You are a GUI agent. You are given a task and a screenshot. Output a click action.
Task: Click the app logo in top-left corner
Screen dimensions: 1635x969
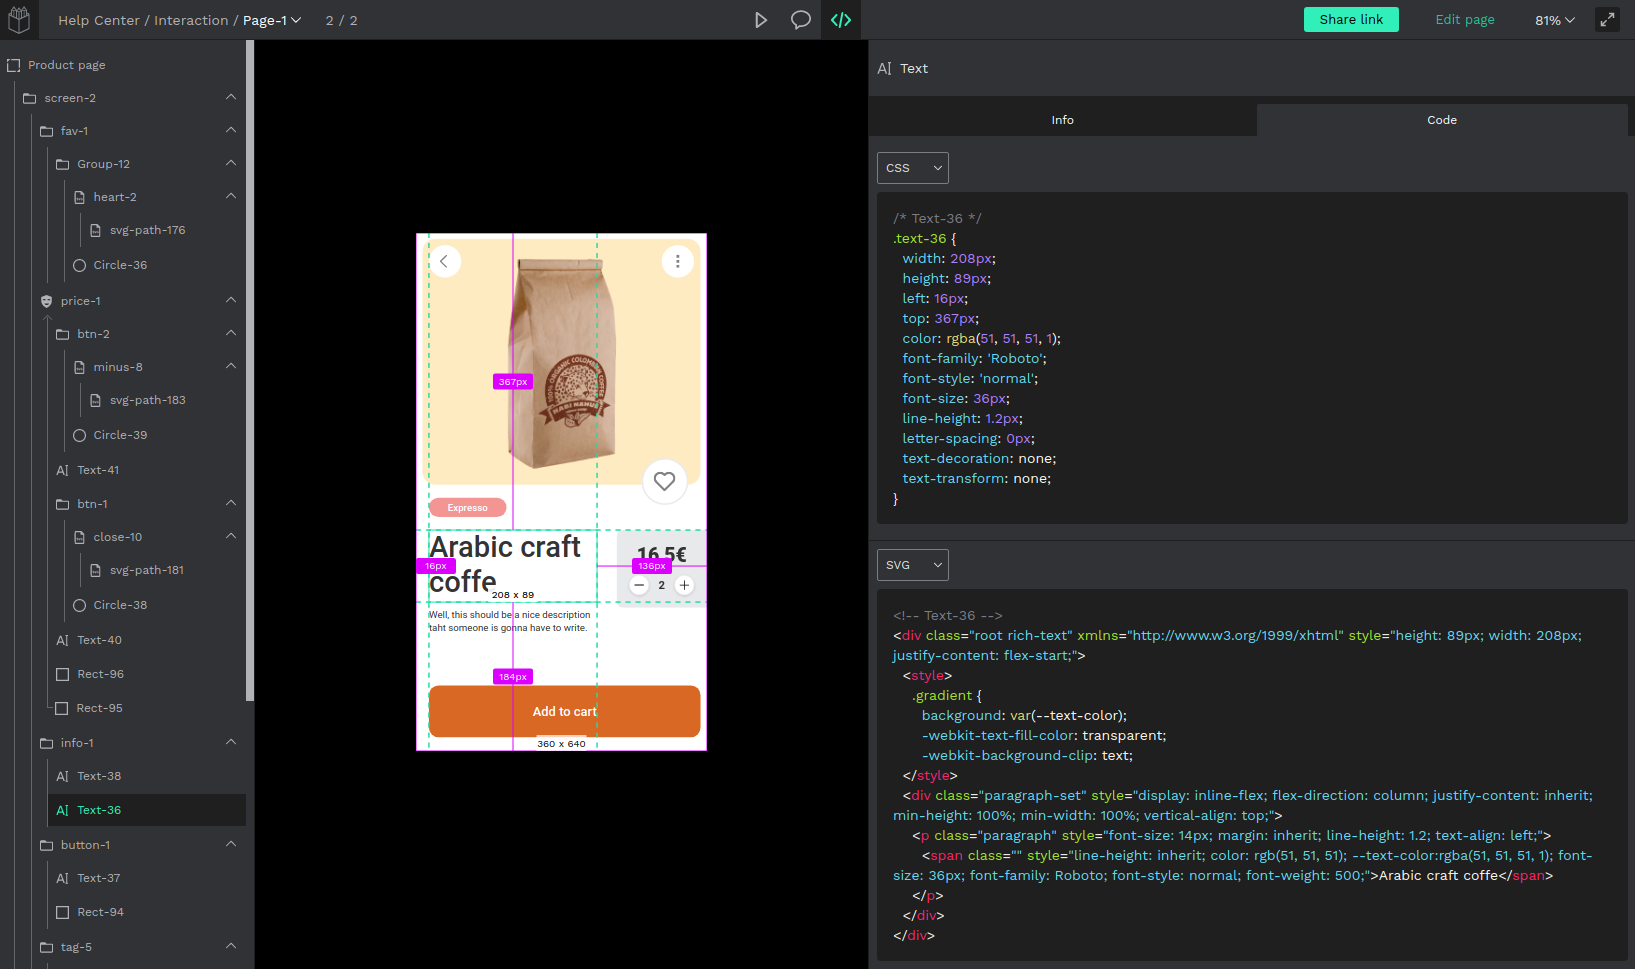coord(19,20)
